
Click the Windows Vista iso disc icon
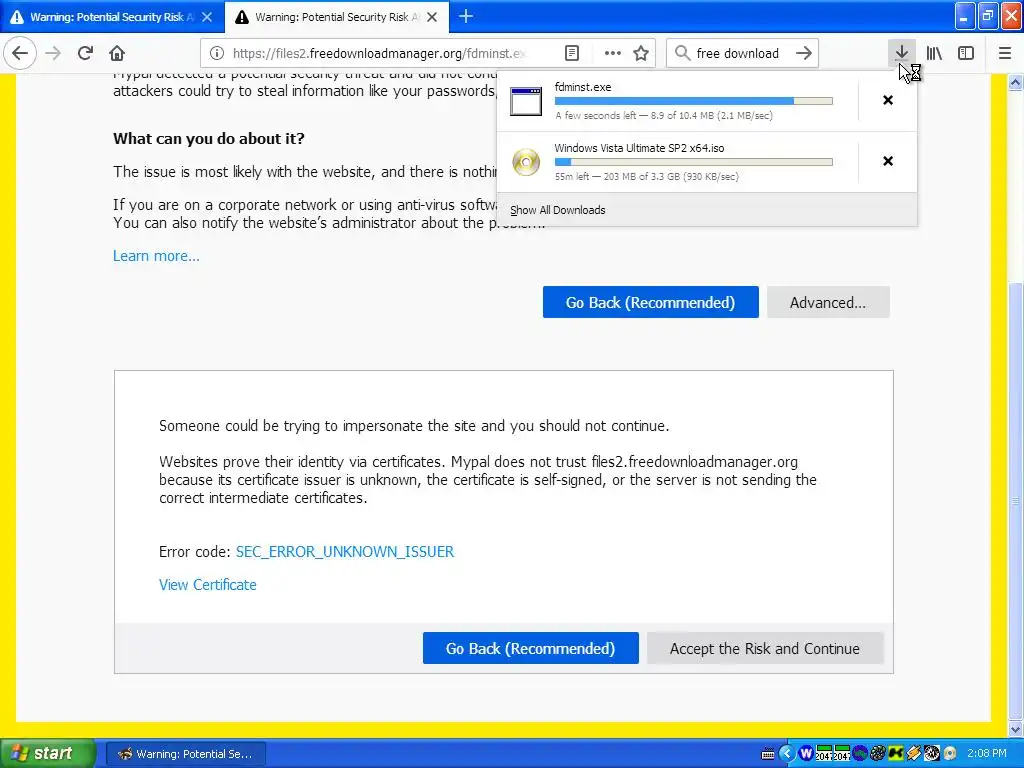tap(526, 162)
